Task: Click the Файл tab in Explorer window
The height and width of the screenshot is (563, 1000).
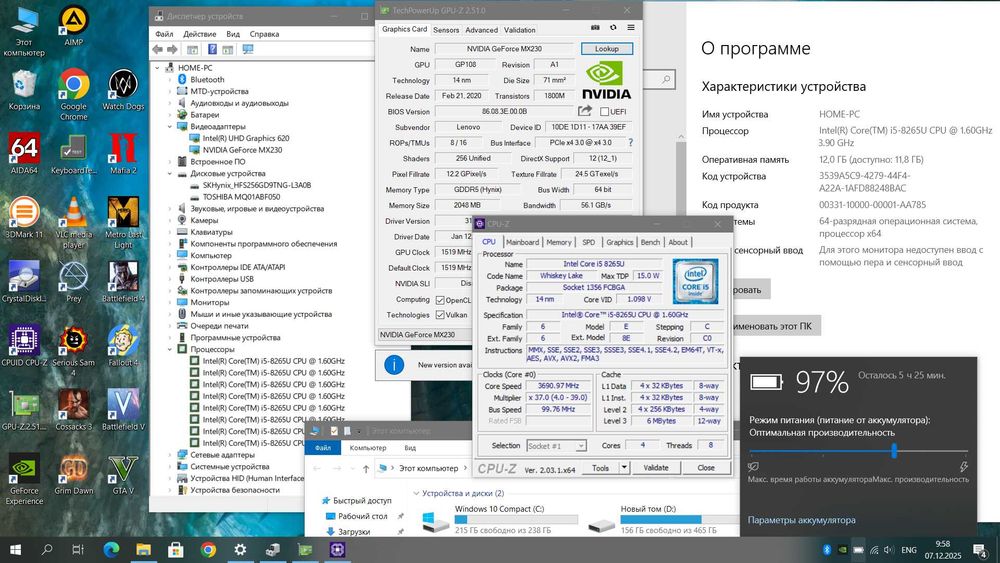Action: click(323, 448)
